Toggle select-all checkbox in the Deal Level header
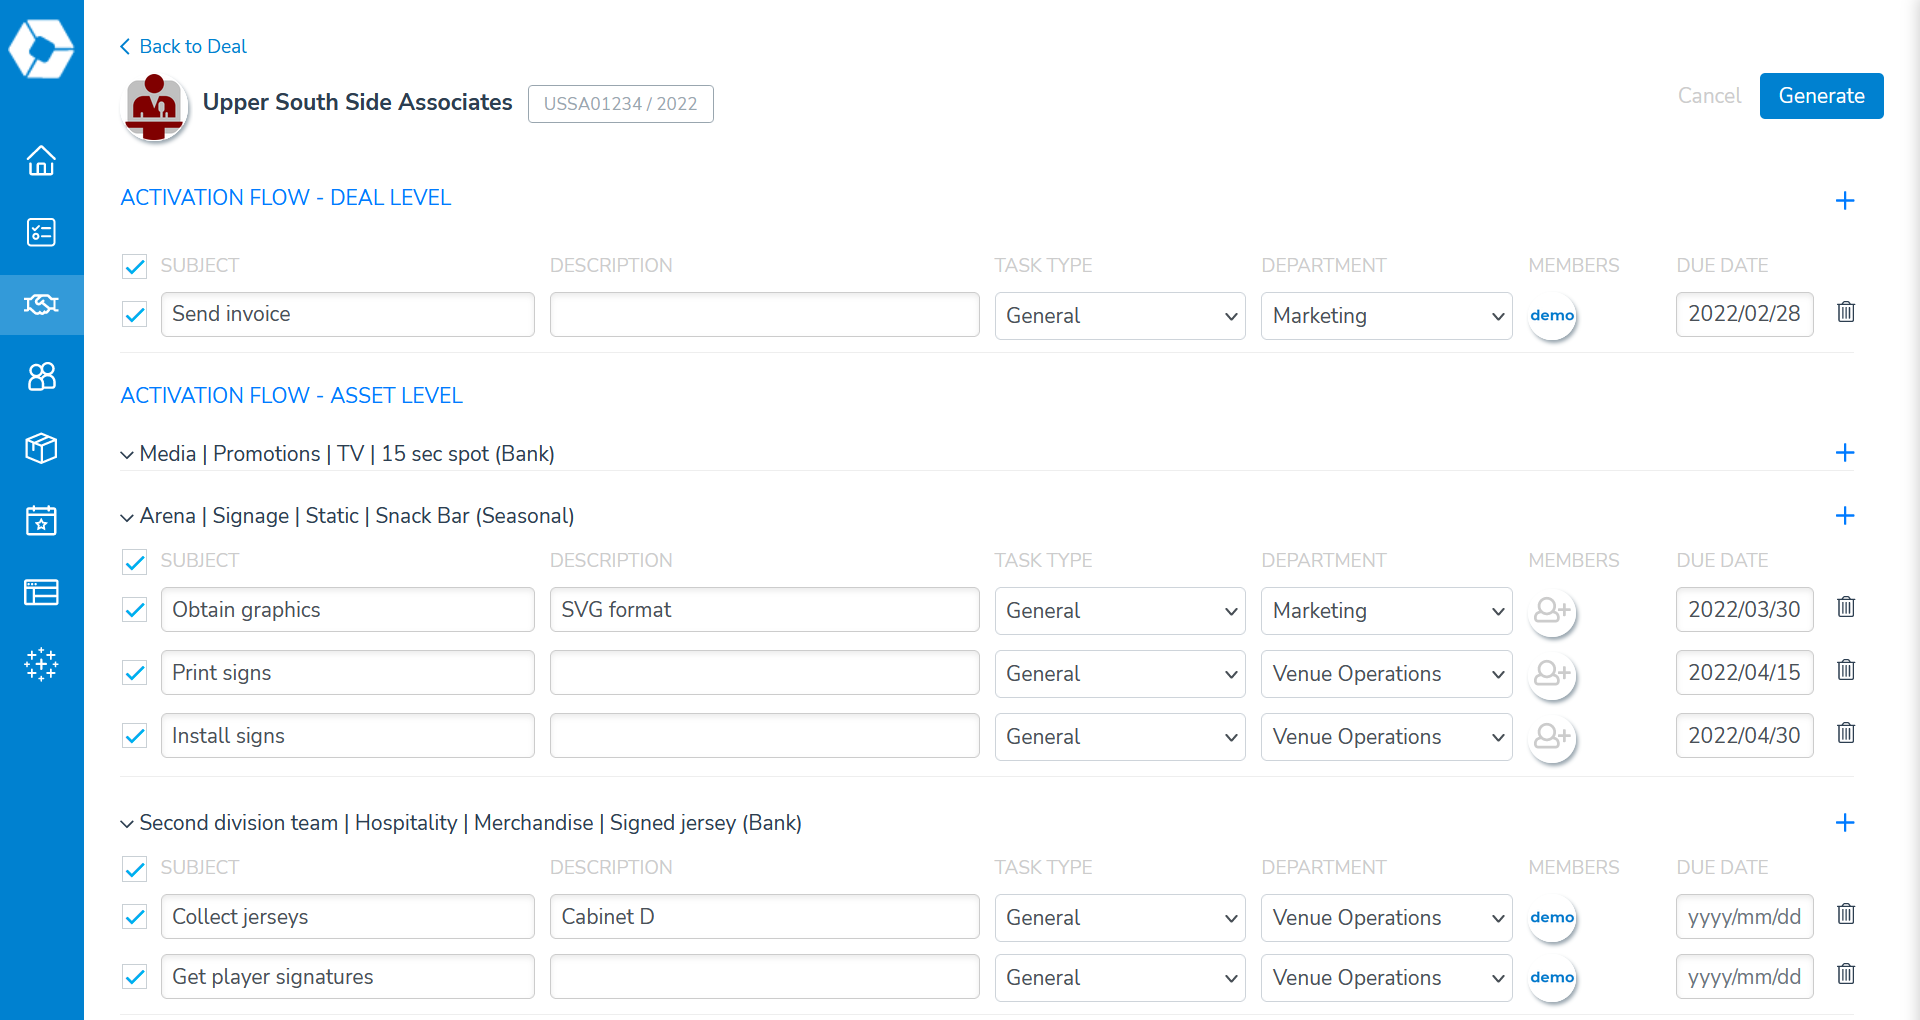 click(134, 266)
